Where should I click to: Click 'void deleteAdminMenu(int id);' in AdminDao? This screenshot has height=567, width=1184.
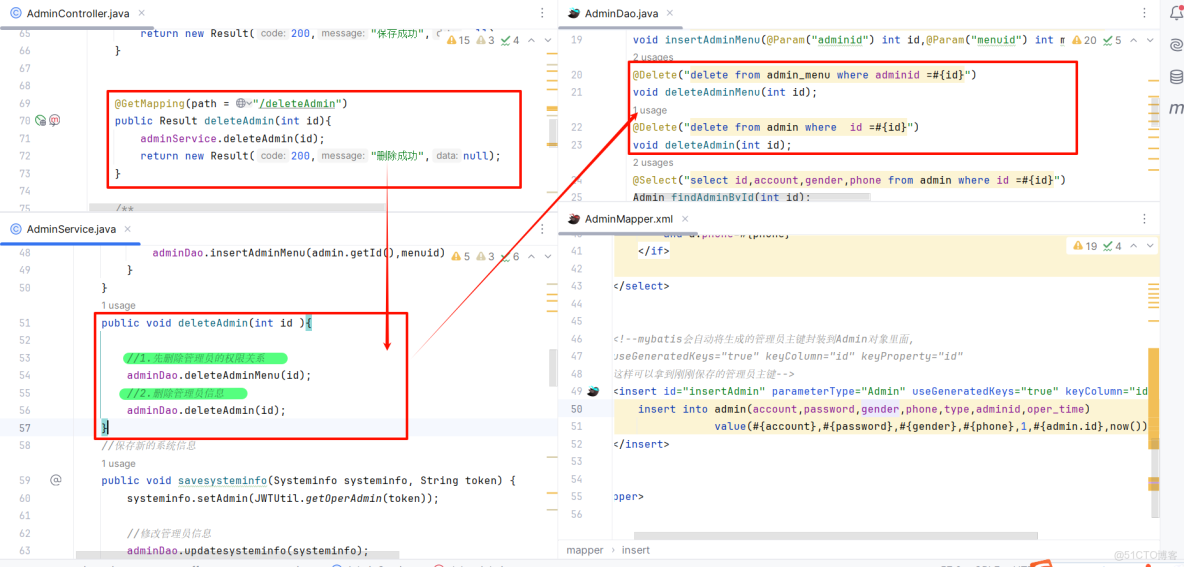pyautogui.click(x=725, y=92)
